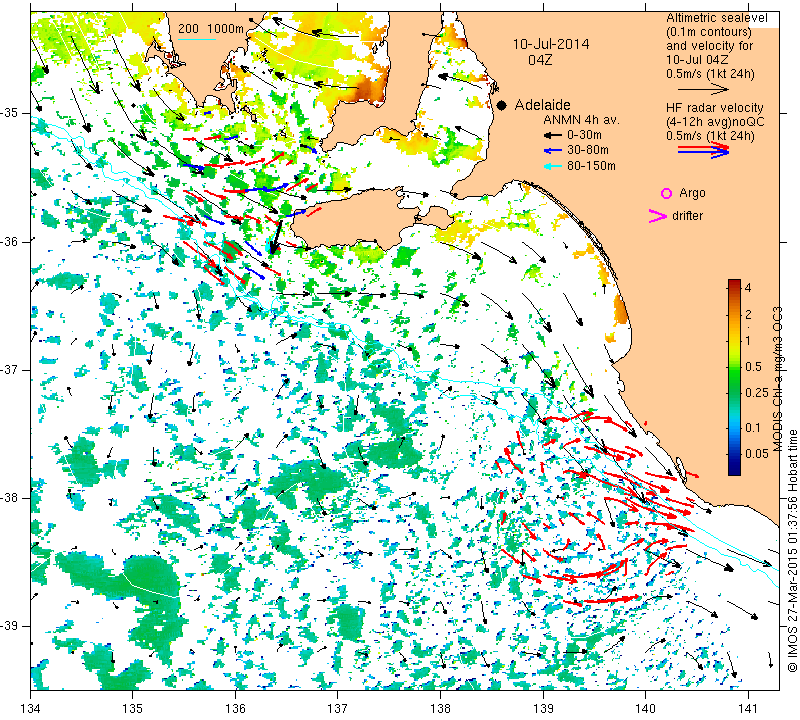Click the red and blue HF radar legend arrow
The height and width of the screenshot is (720, 800).
(704, 150)
